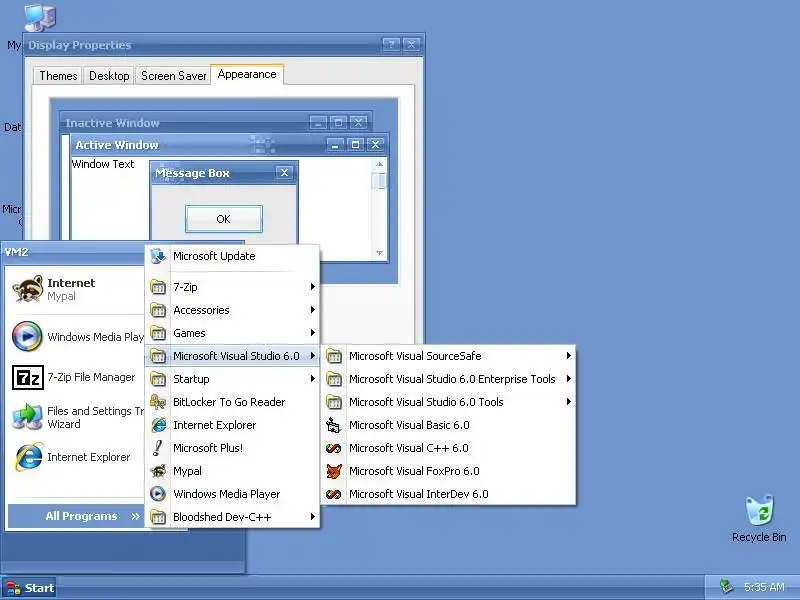
Task: Expand the Visual Studio 6.0 Enterprise Tools submenu arrow
Action: coord(568,379)
